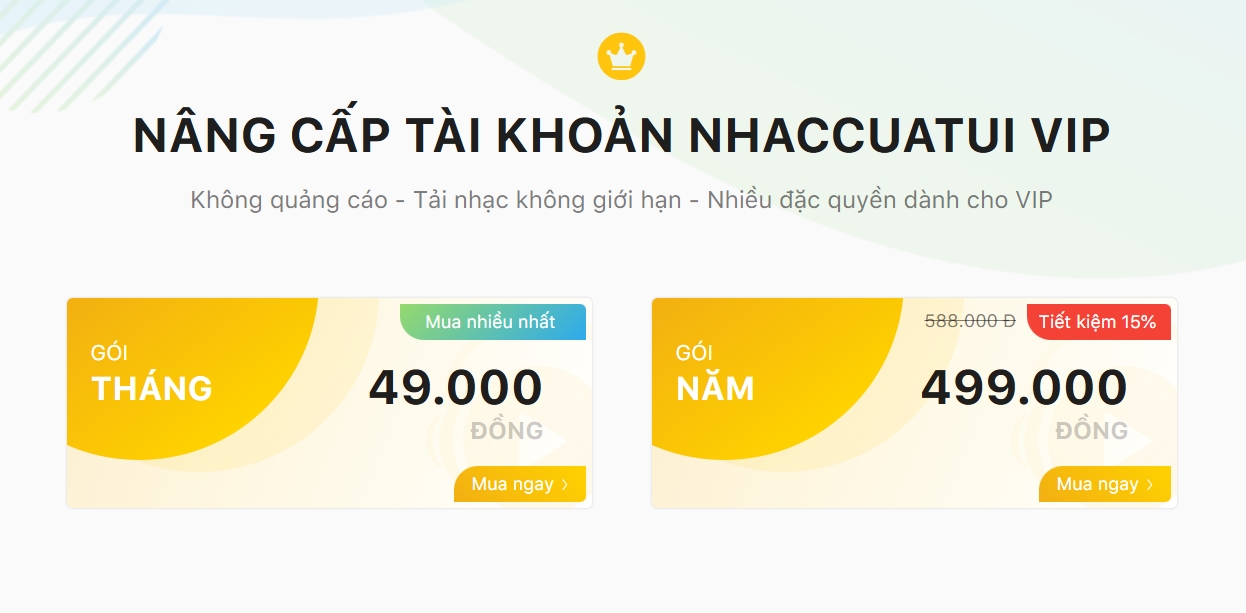Image resolution: width=1246 pixels, height=613 pixels.
Task: Click the arrow in monthly Mua ngay
Action: click(x=565, y=485)
